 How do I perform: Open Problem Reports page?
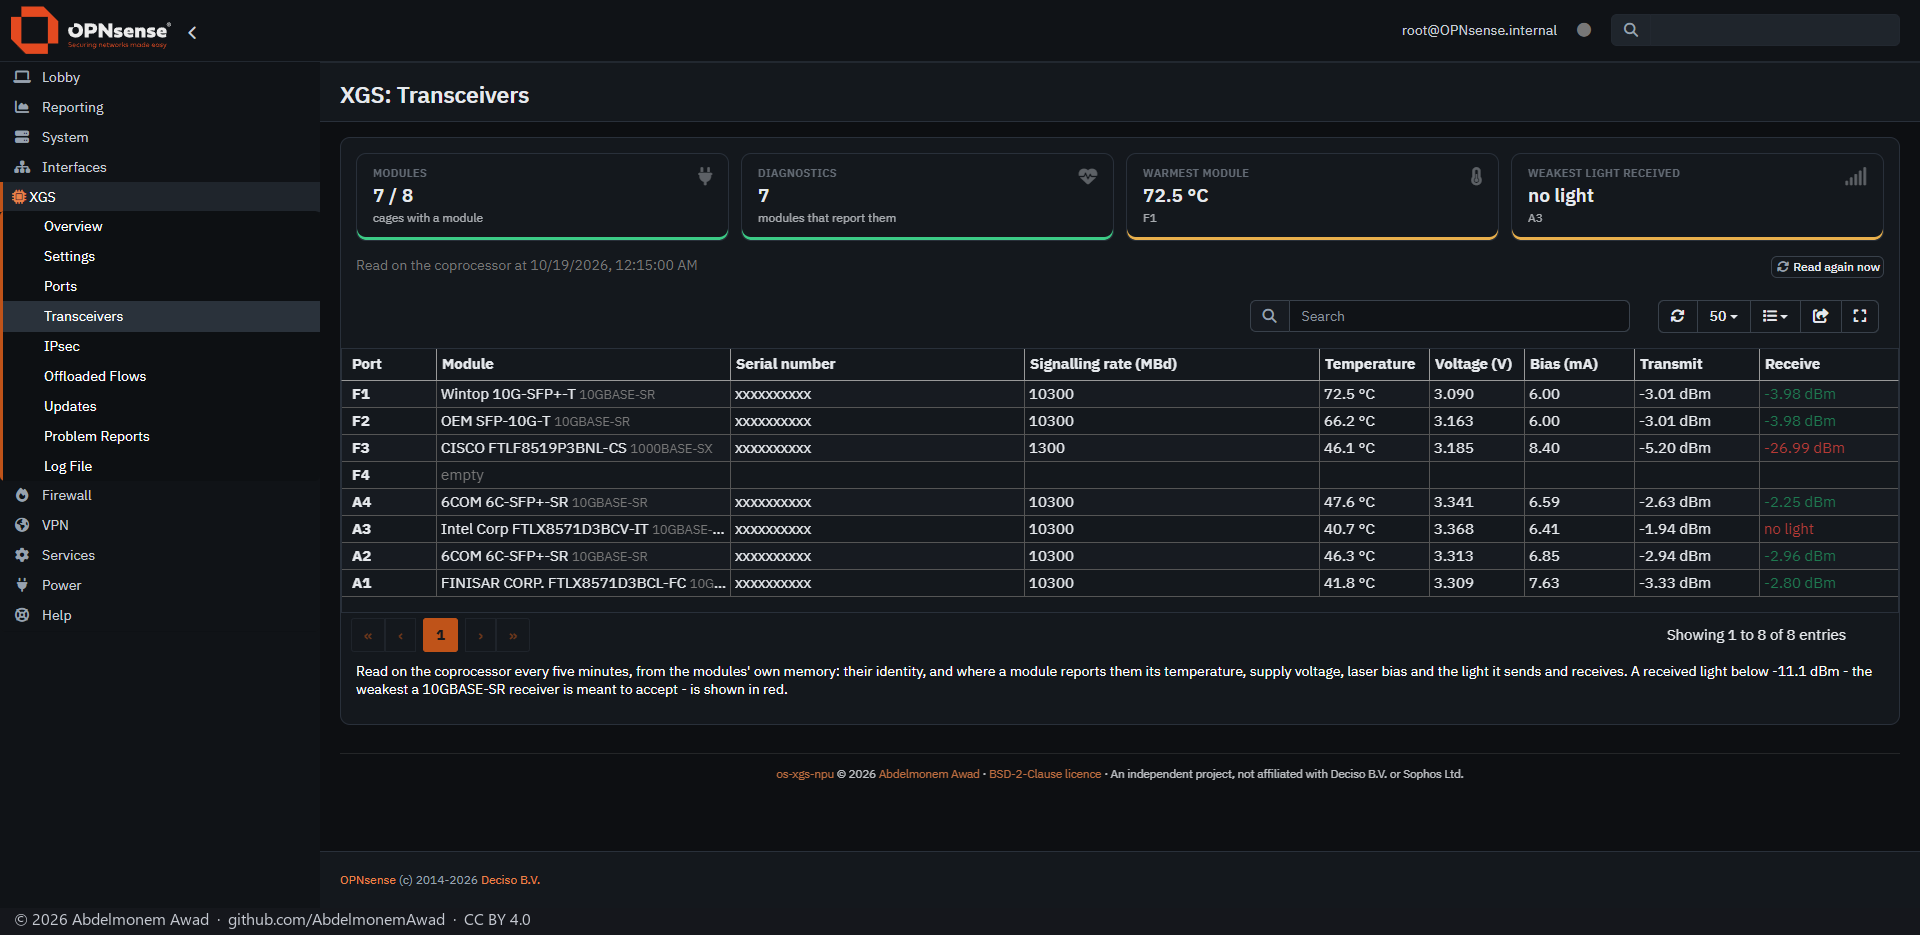(162, 436)
